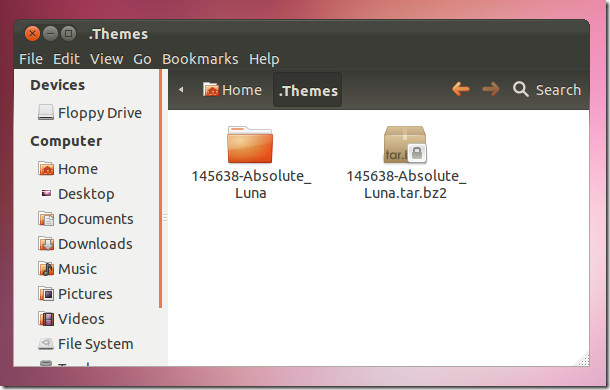Click the window resize grip corner
610x390 pixels.
pyautogui.click(x=583, y=360)
